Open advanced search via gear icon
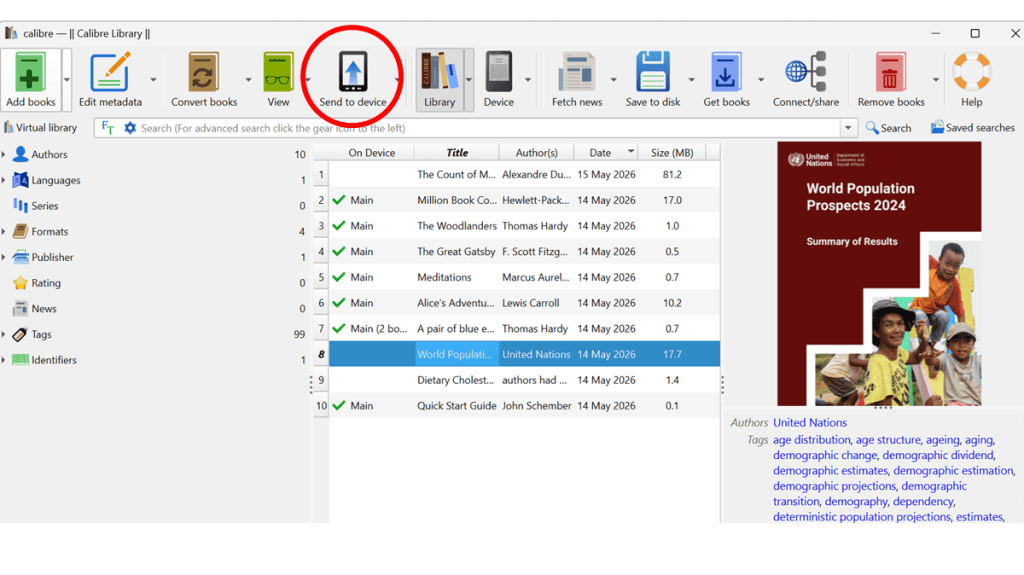This screenshot has width=1024, height=575. coord(130,128)
